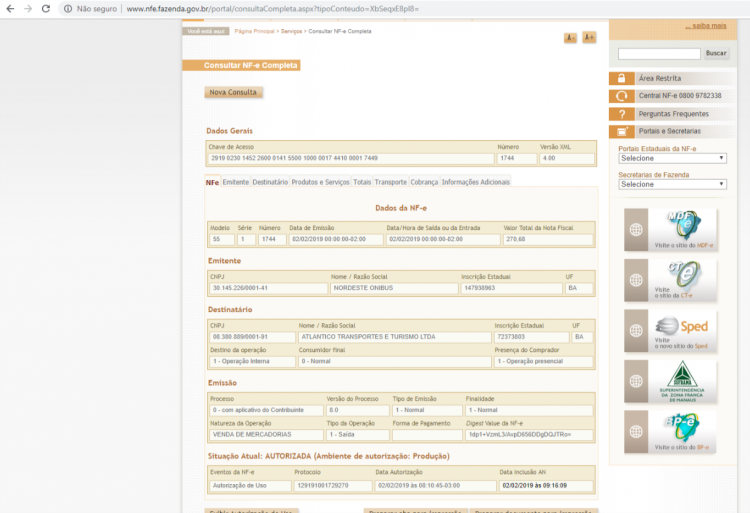Click the Versão XML value 4.00
Image resolution: width=750 pixels, height=513 pixels.
pyautogui.click(x=549, y=158)
